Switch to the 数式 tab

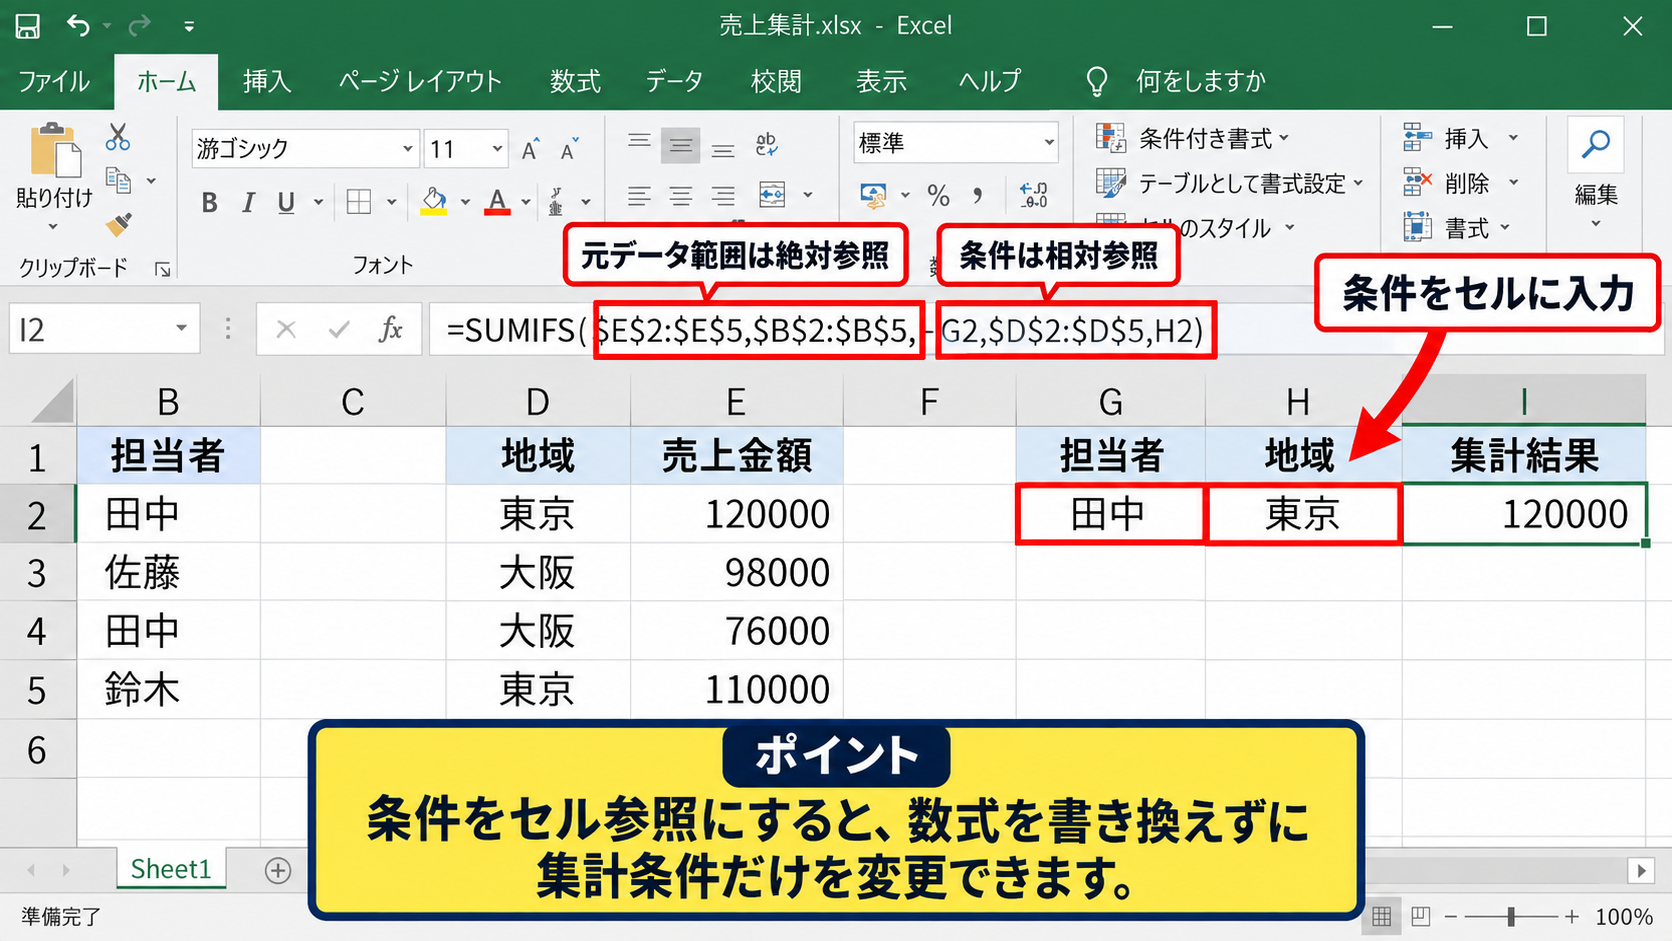click(x=575, y=81)
